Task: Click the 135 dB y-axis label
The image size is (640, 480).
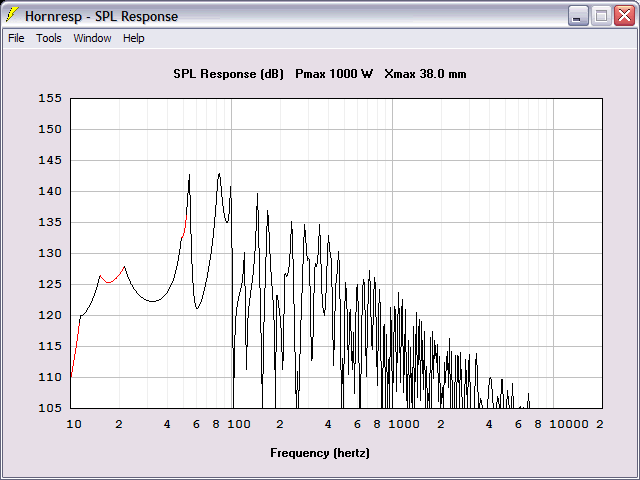Action: coord(50,222)
